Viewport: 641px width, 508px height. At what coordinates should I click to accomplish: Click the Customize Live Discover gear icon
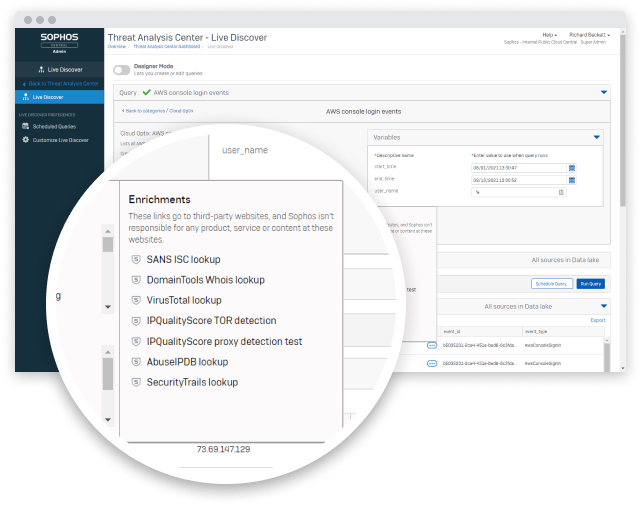(25, 140)
